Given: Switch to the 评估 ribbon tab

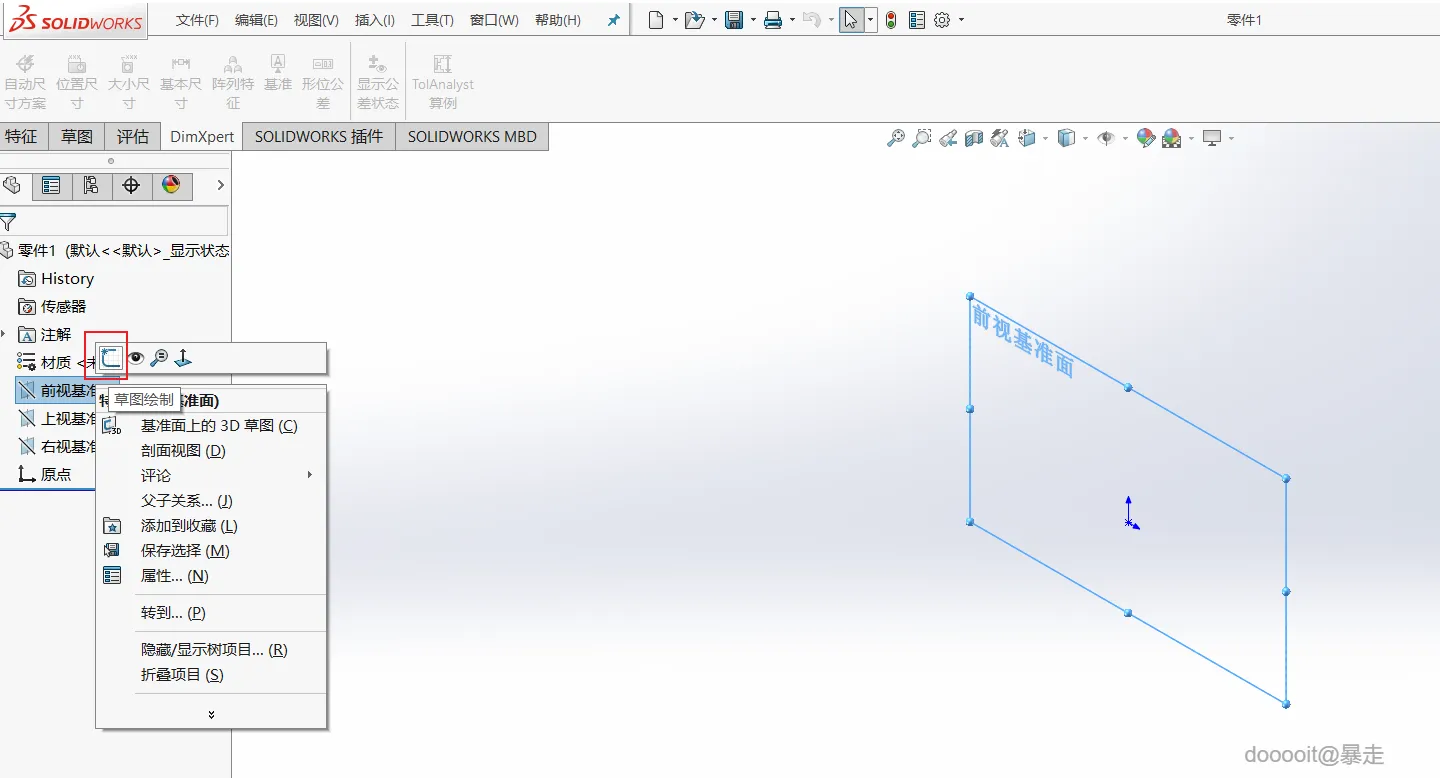Looking at the screenshot, I should click(133, 137).
